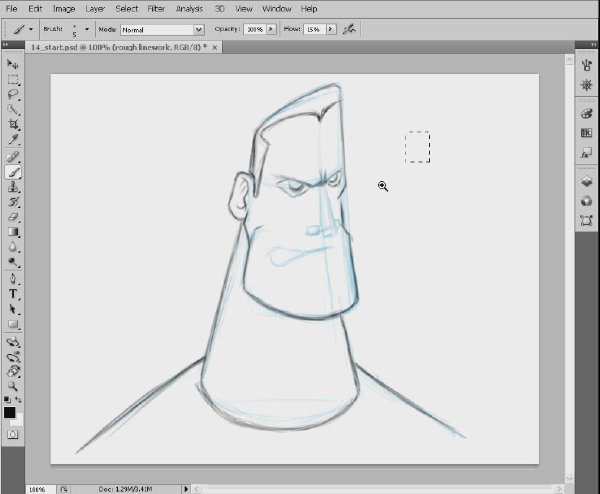Open the Styles fx panel icon
Image resolution: width=600 pixels, height=494 pixels.
tap(586, 153)
